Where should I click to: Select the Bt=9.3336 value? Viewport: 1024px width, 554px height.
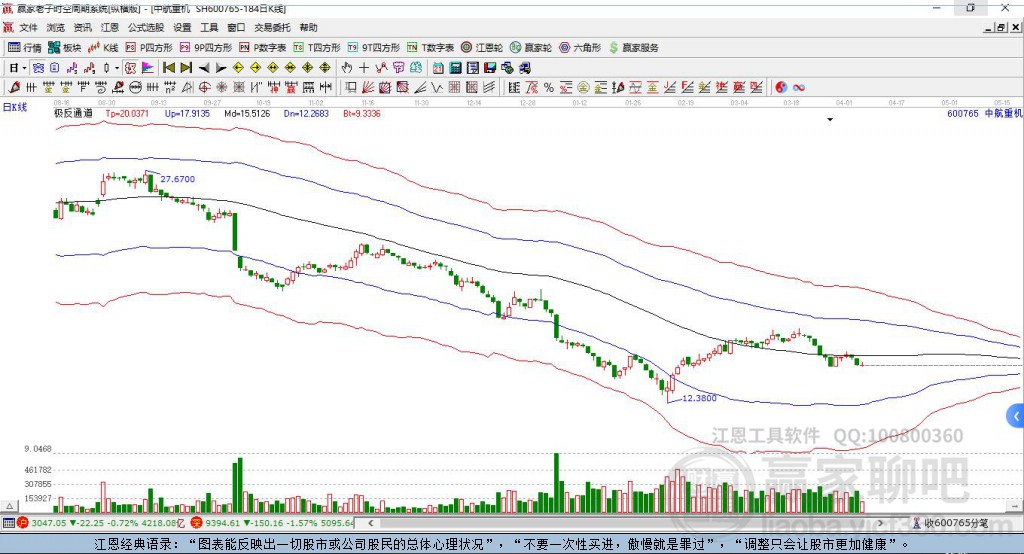point(362,113)
